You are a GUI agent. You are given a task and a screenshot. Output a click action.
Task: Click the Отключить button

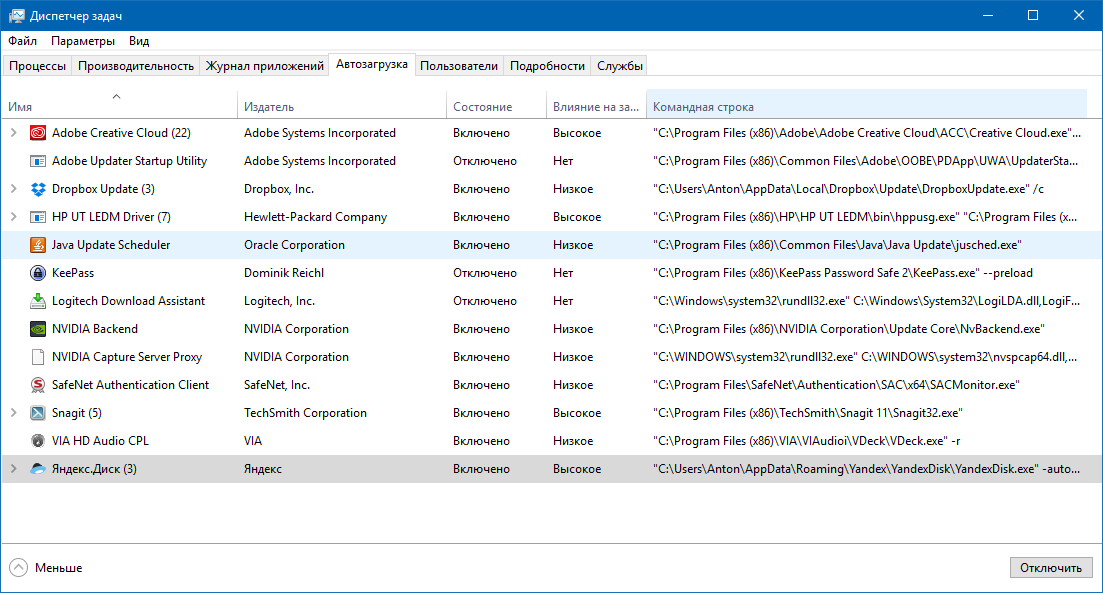[x=1051, y=568]
